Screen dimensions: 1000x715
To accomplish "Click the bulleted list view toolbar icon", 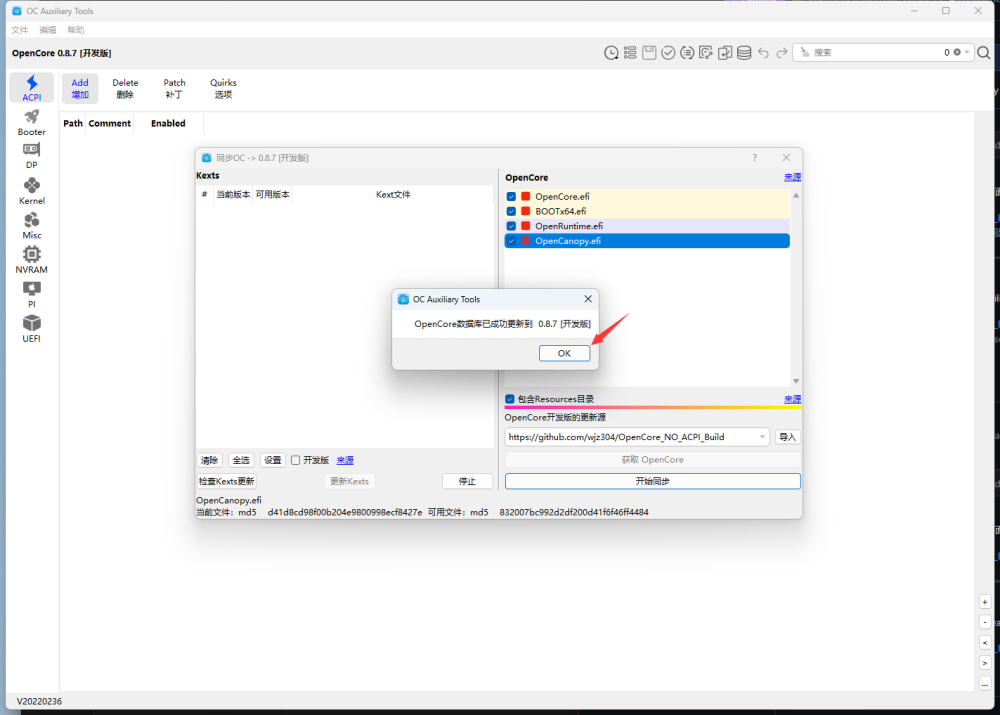I will 630,53.
